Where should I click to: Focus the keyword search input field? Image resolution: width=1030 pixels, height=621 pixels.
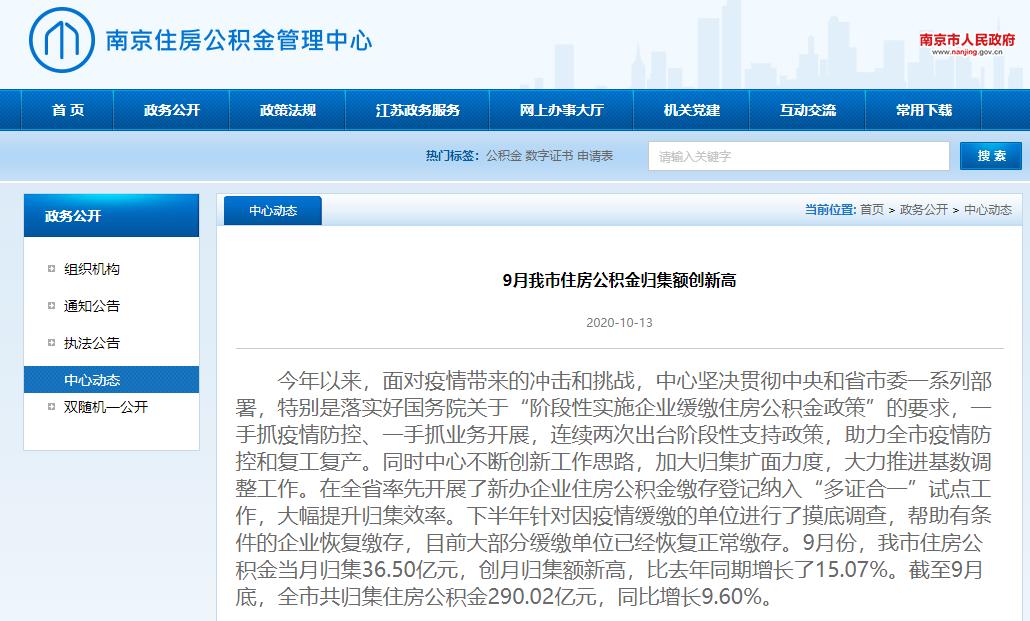798,156
